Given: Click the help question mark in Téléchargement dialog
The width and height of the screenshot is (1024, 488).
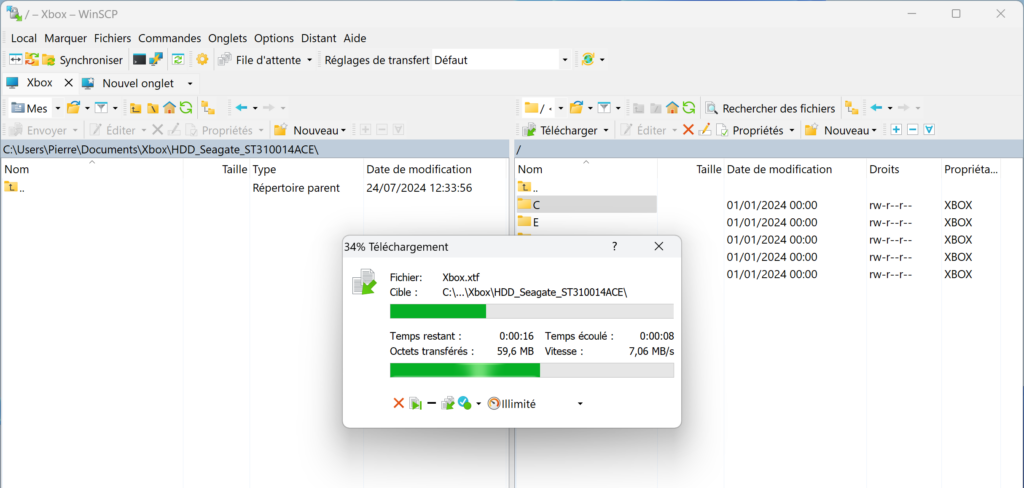Looking at the screenshot, I should coord(614,246).
